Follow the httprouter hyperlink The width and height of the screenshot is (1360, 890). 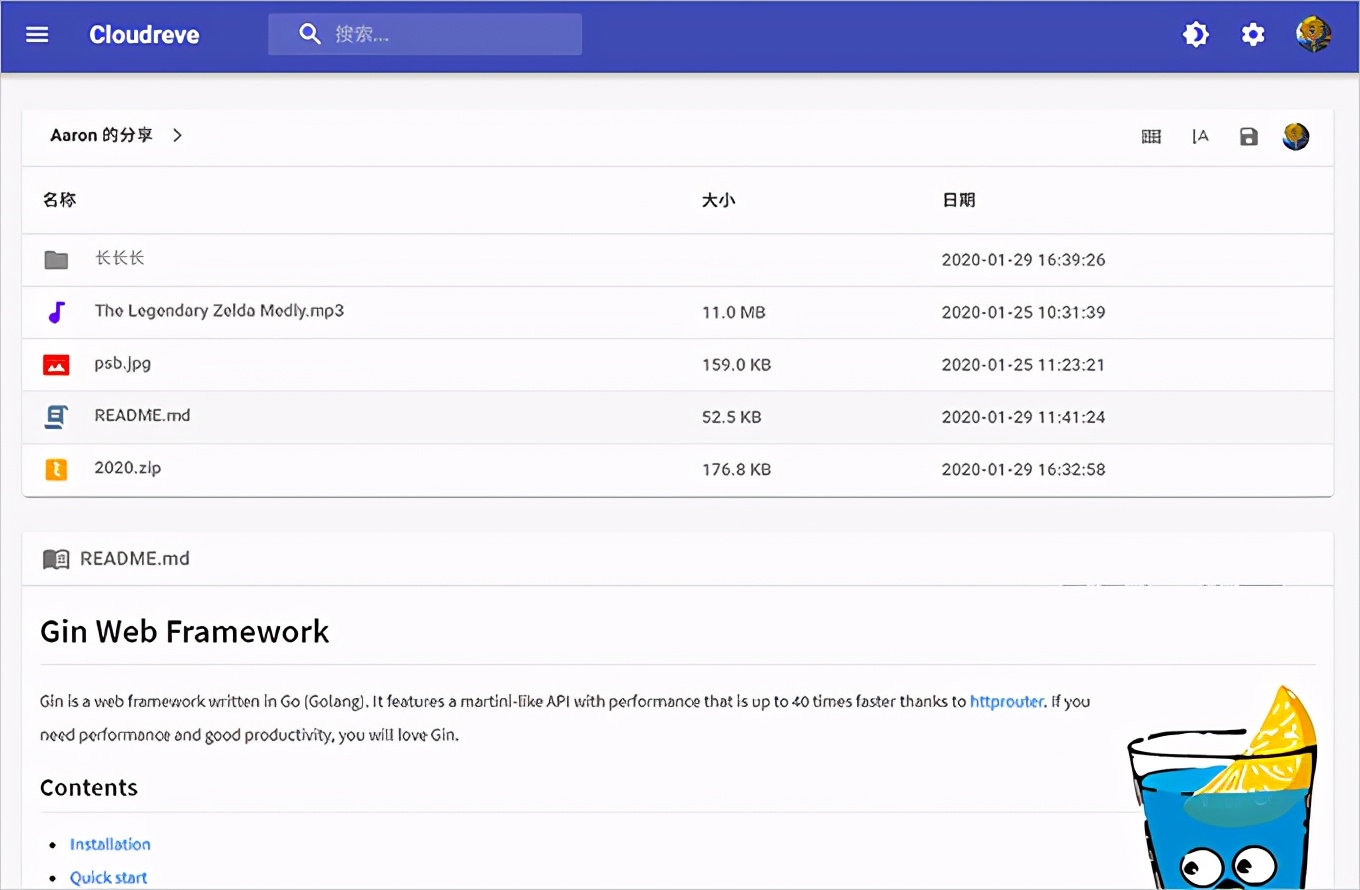pos(1007,701)
